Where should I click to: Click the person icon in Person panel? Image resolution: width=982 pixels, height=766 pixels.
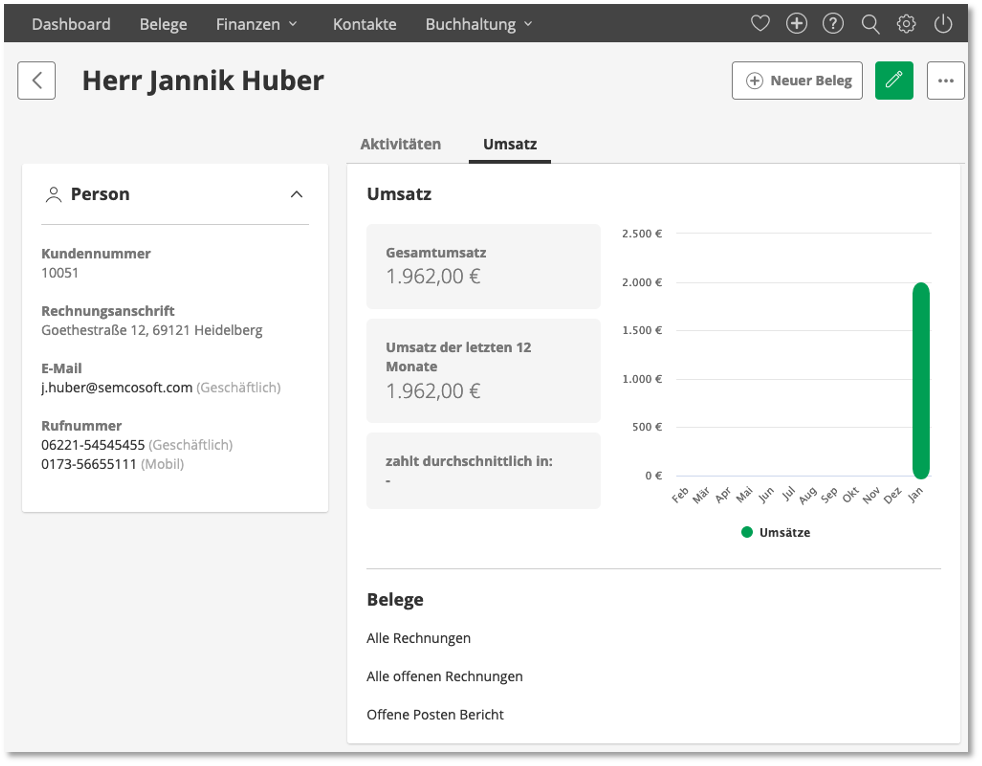54,195
